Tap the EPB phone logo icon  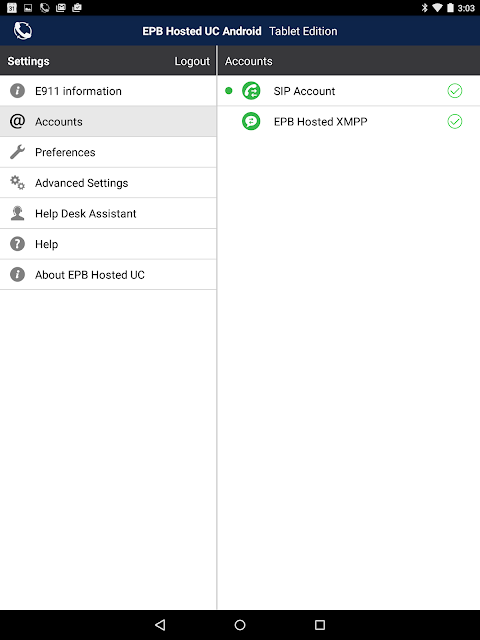22,31
